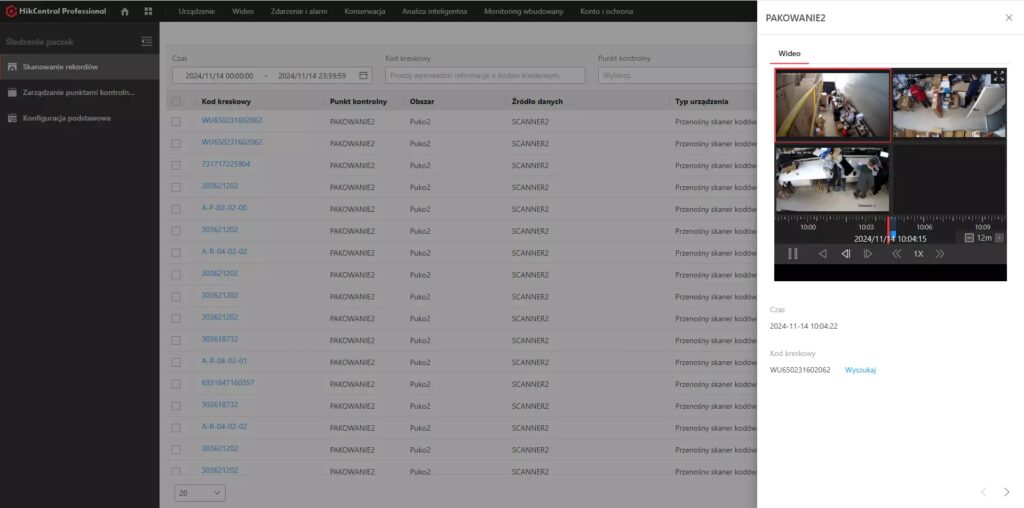Collapse the left sidebar navigation
This screenshot has width=1024, height=508.
coord(146,41)
